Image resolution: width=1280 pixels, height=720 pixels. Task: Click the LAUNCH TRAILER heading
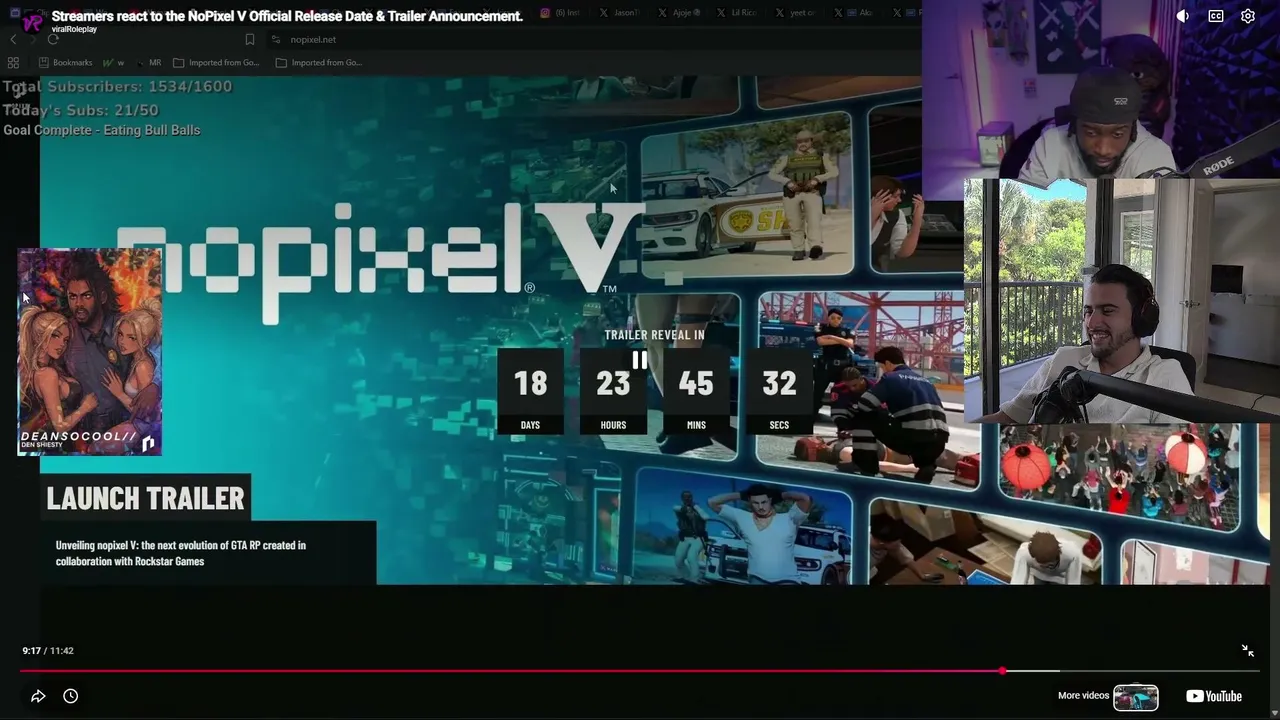[145, 498]
